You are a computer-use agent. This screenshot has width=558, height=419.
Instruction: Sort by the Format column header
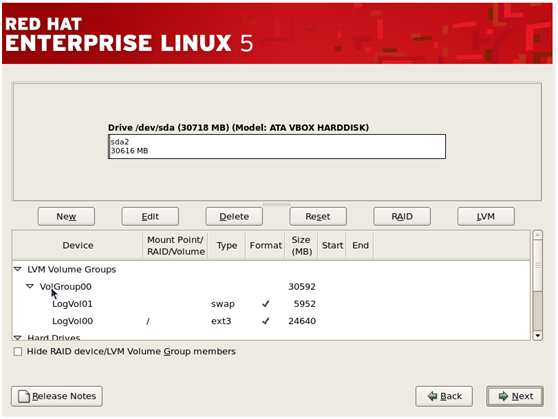coord(265,245)
